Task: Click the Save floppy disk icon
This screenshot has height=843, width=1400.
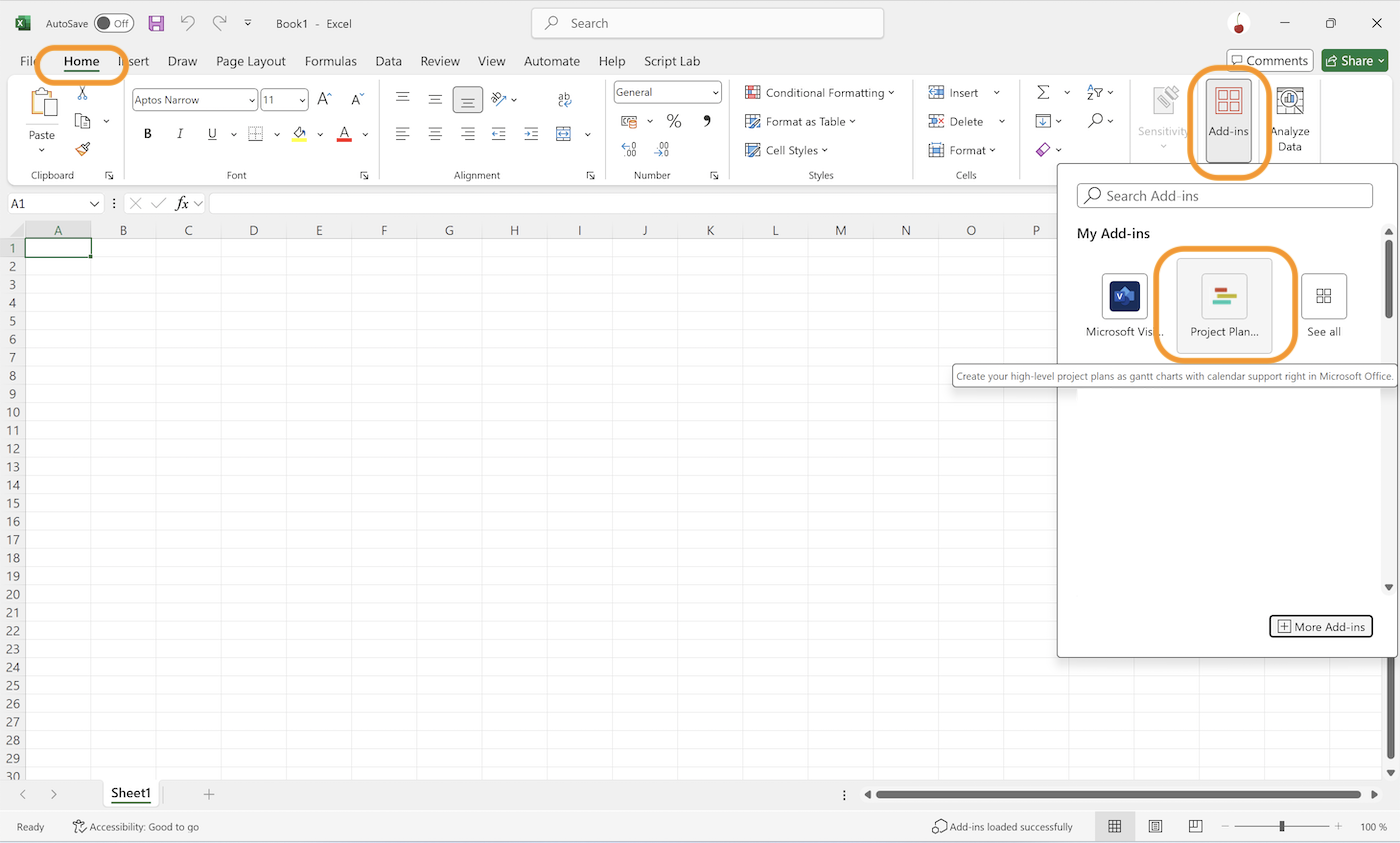Action: (156, 23)
